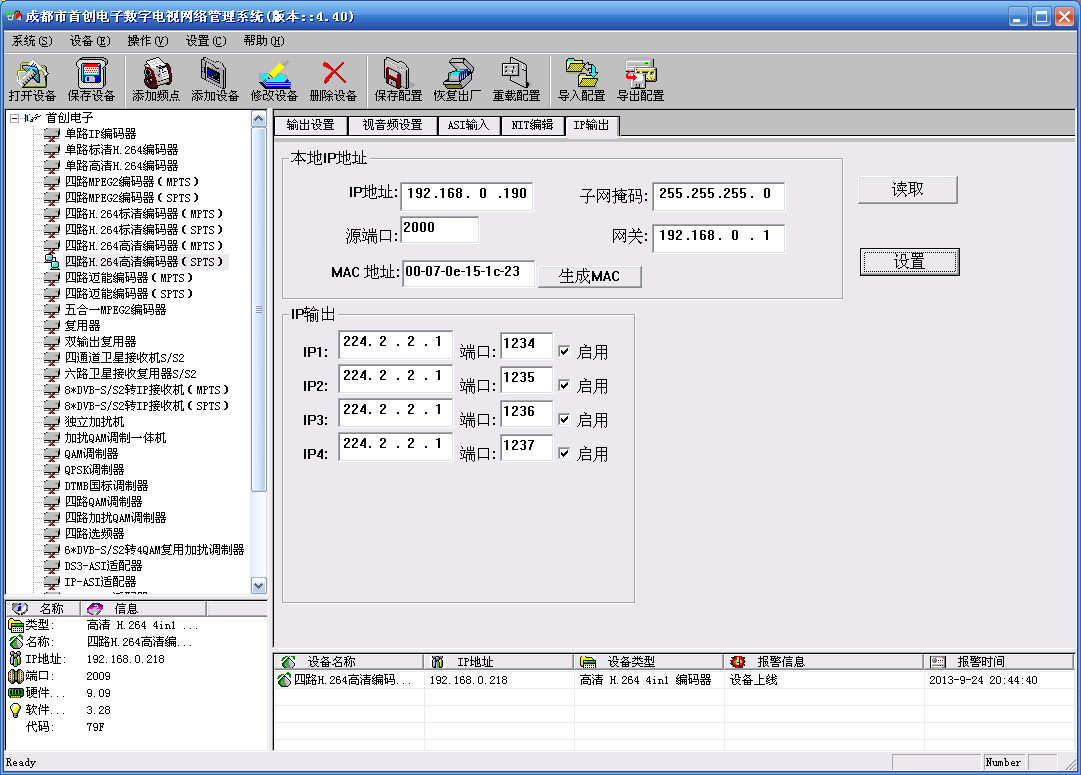1081x775 pixels.
Task: Click the IP4 端口 field 1237
Action: click(x=527, y=447)
